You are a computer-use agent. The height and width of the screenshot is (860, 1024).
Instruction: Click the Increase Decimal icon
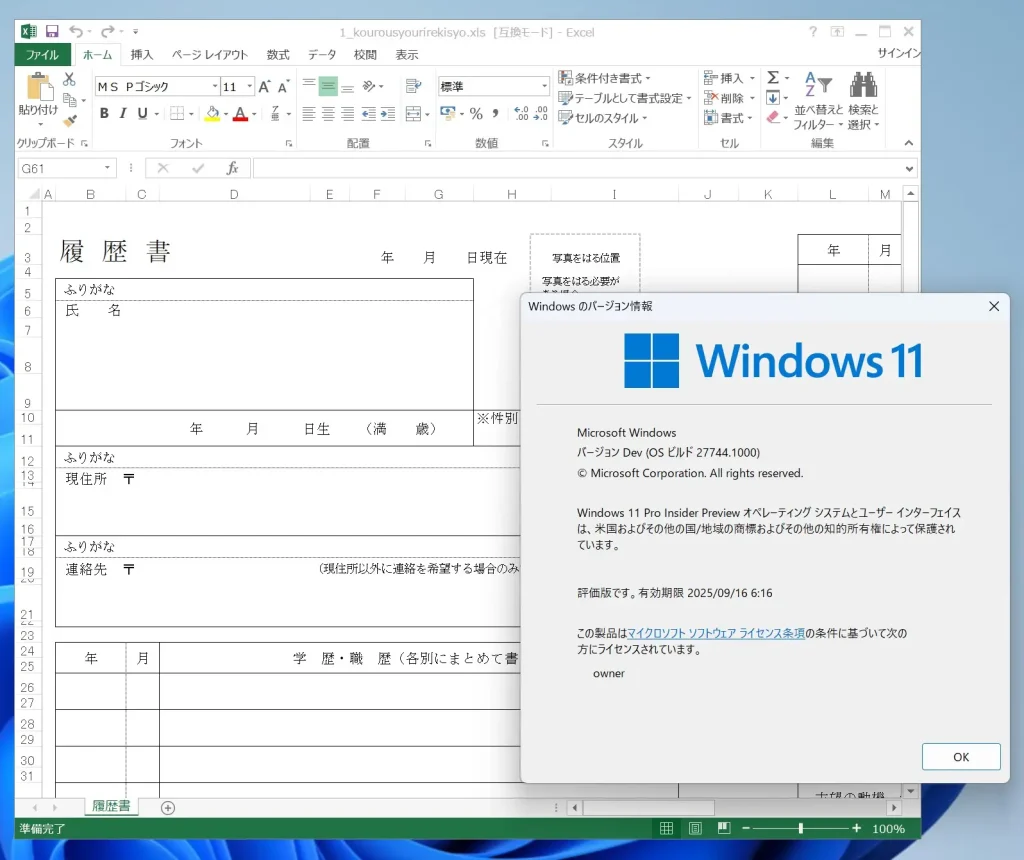coord(521,114)
